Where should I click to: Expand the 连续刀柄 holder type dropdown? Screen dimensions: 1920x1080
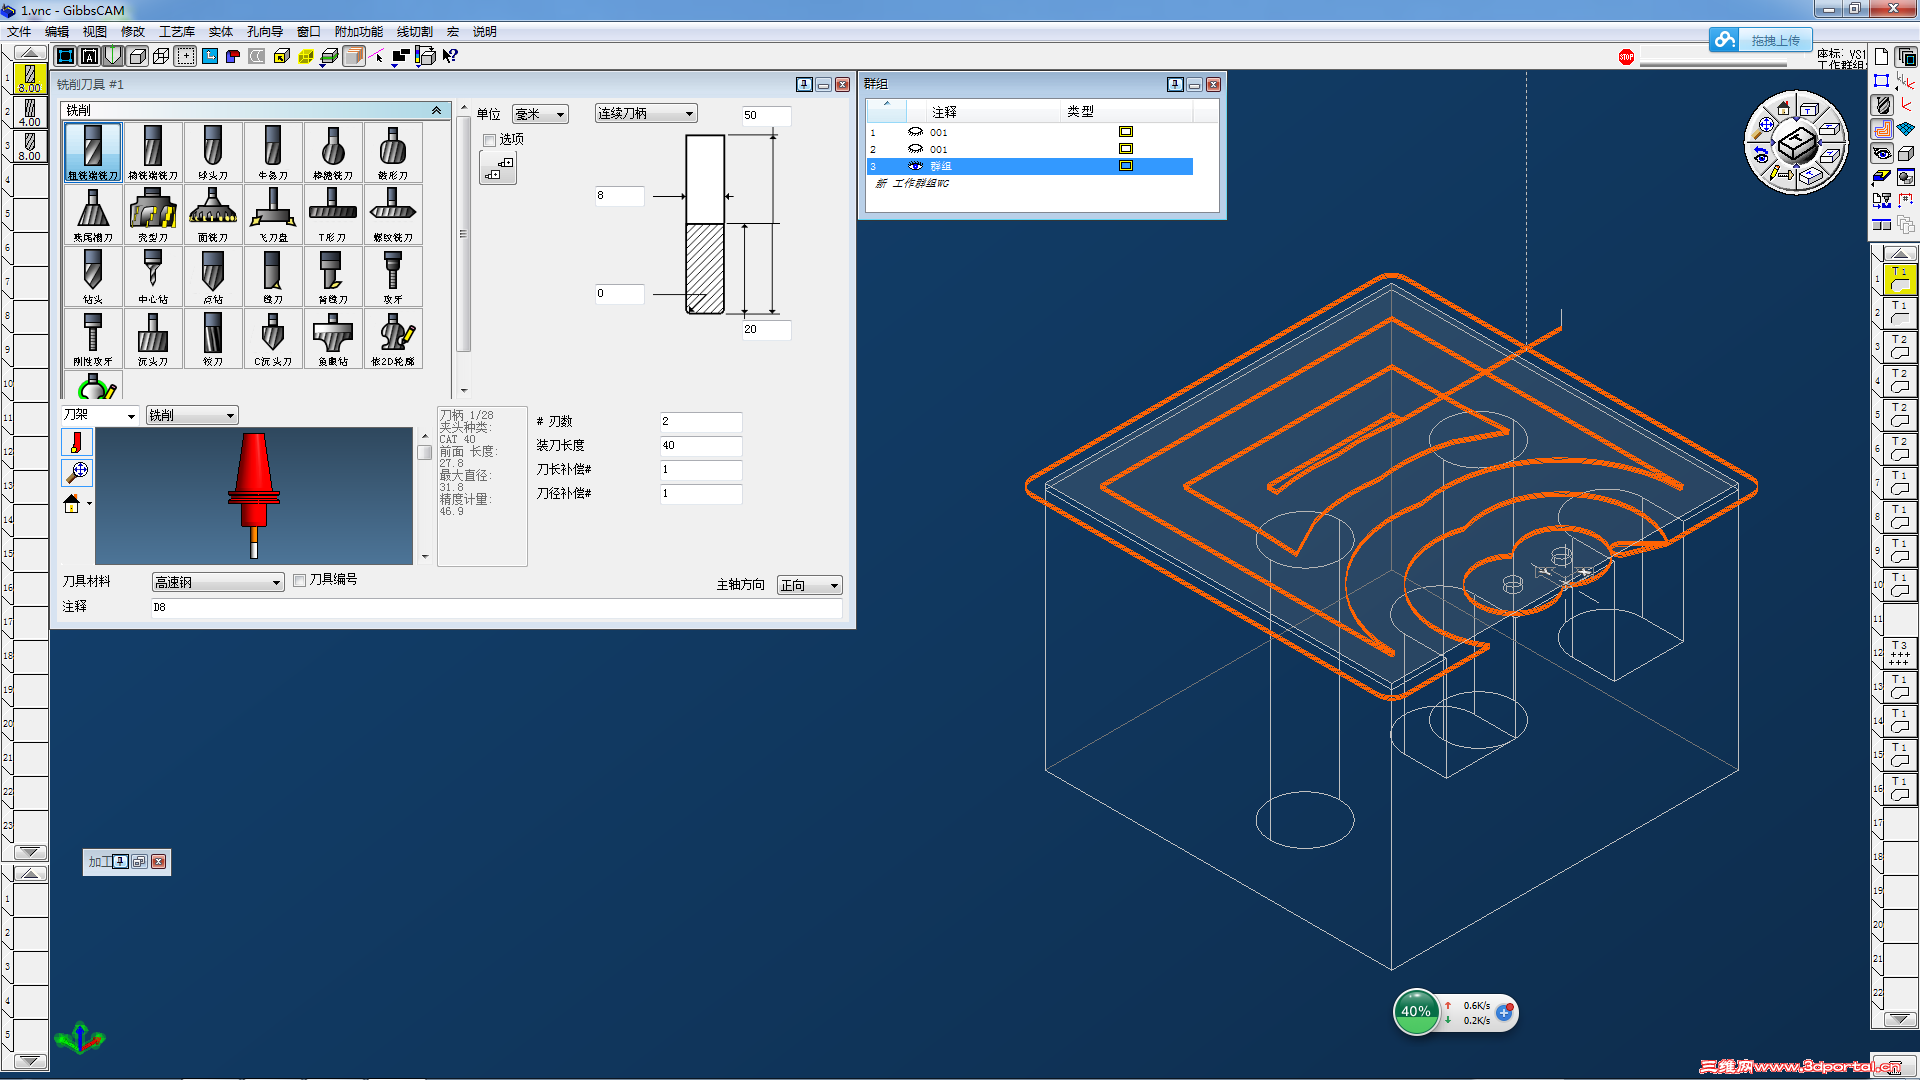click(x=646, y=114)
